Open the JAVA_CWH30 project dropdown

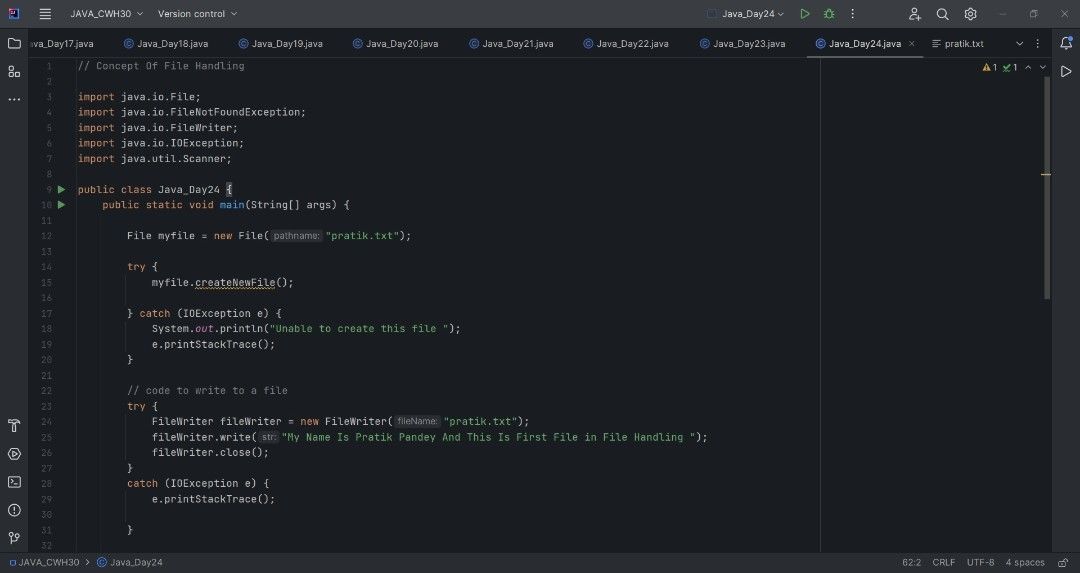(107, 14)
